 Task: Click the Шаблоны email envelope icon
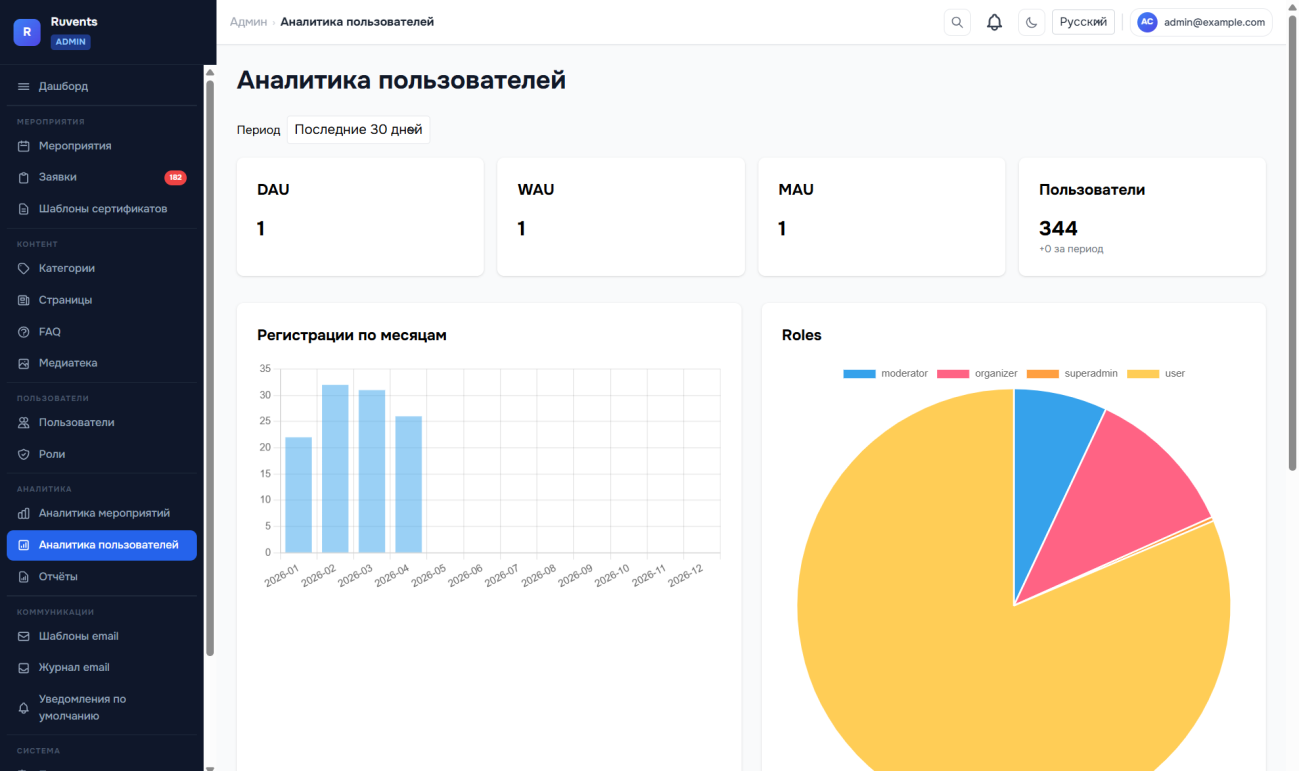[24, 636]
